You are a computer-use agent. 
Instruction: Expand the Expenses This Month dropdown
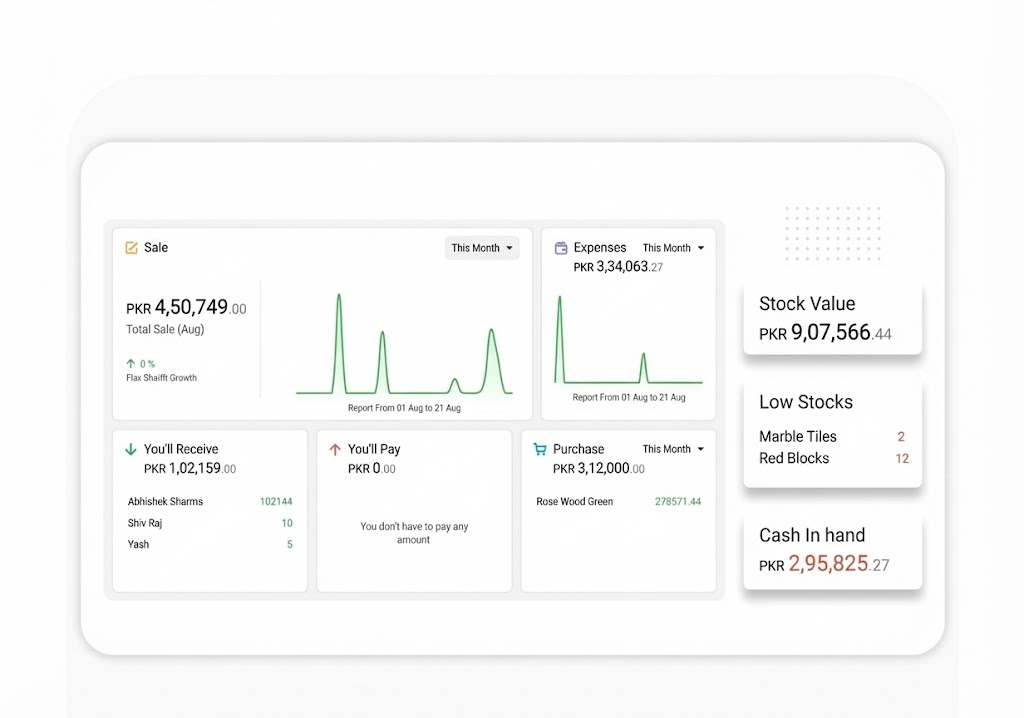[x=673, y=248]
